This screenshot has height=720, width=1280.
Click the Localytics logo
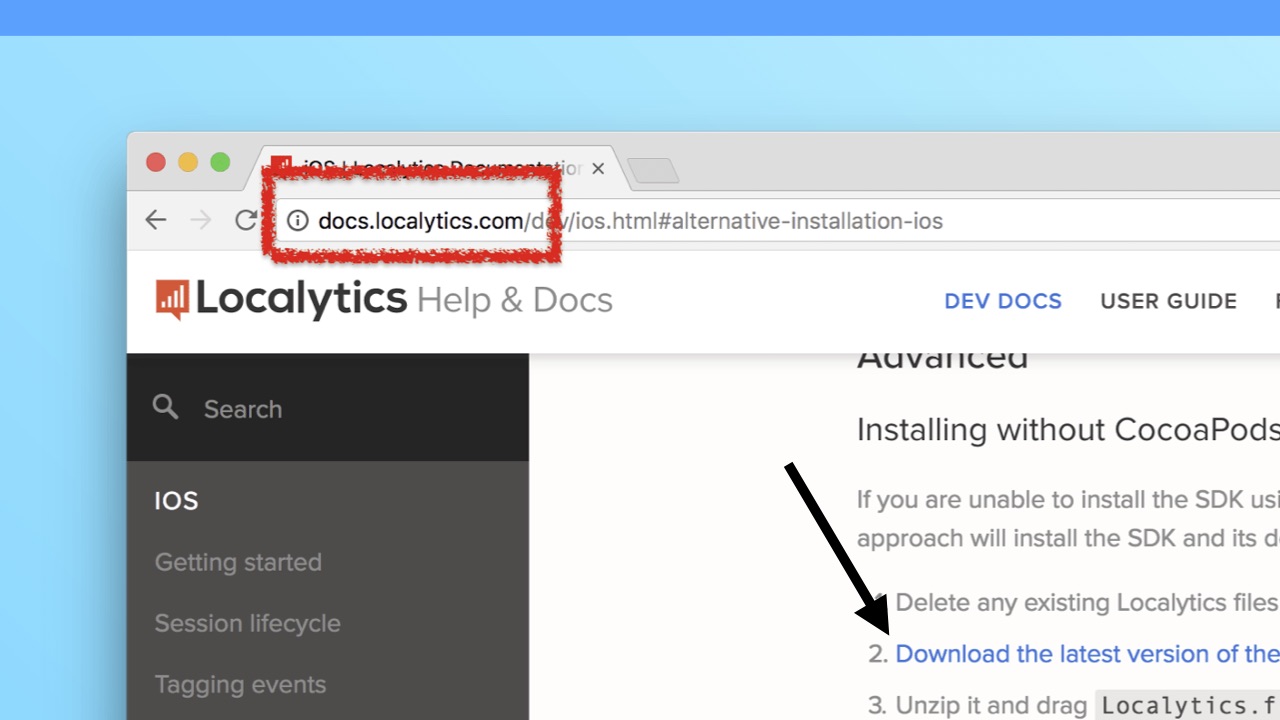pyautogui.click(x=282, y=299)
